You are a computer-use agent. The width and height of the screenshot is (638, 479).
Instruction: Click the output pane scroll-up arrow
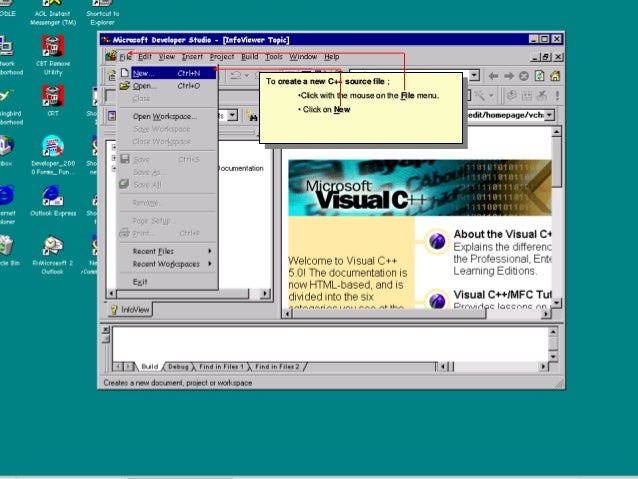point(553,332)
